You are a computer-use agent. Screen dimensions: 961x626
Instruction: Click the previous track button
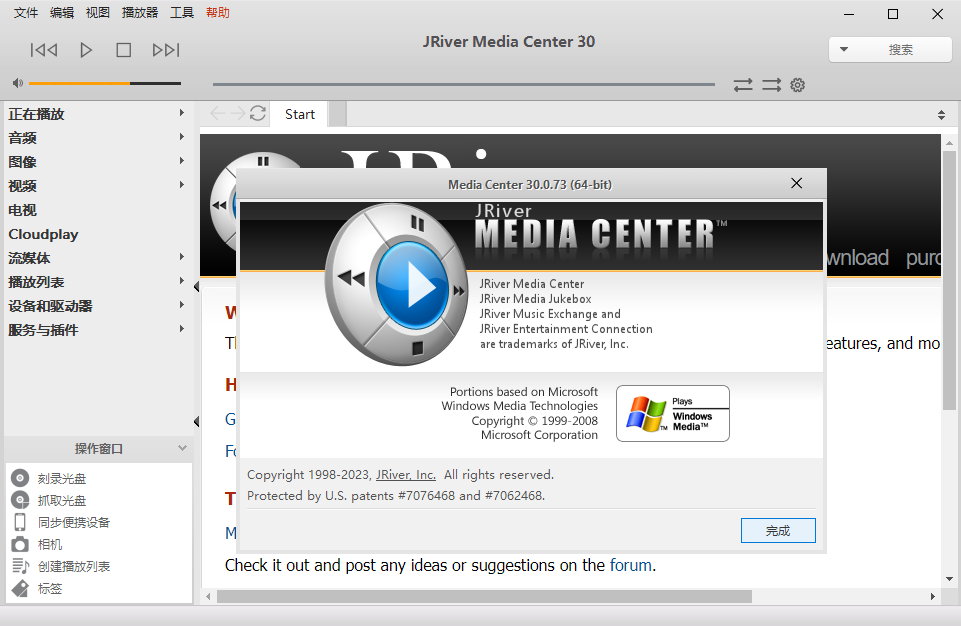tap(44, 50)
